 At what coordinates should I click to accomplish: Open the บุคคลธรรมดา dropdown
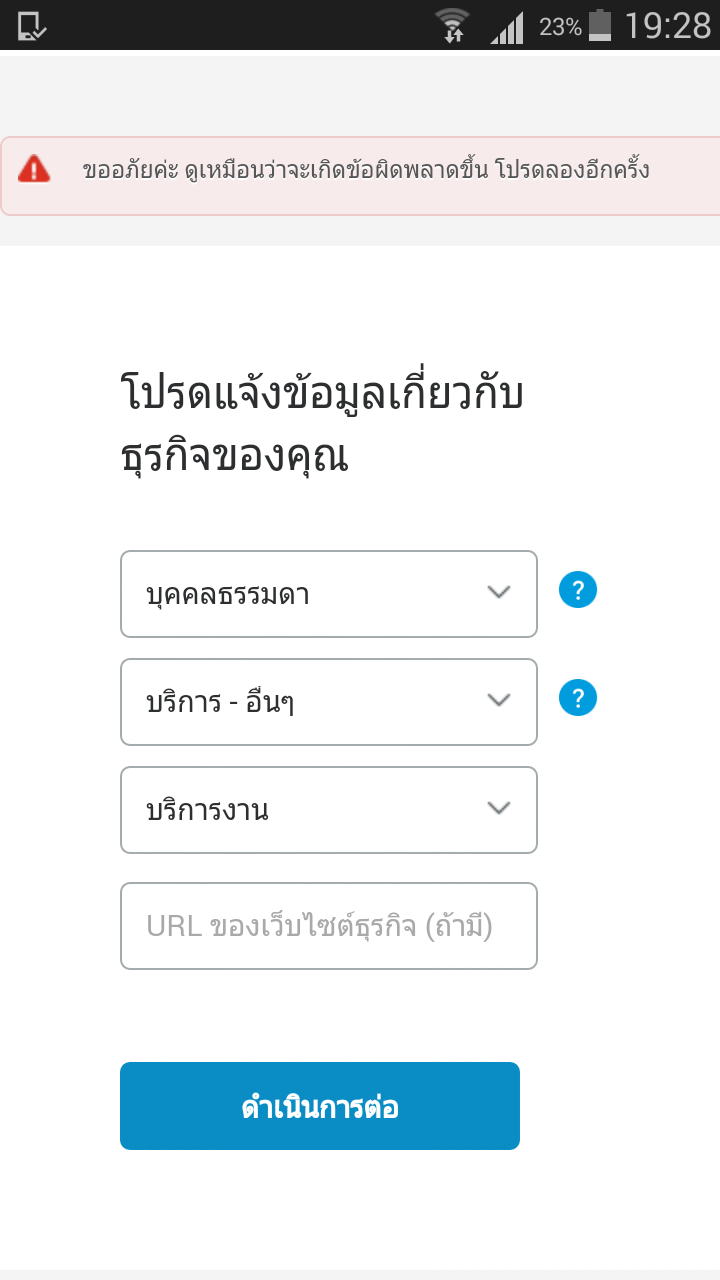pyautogui.click(x=329, y=594)
